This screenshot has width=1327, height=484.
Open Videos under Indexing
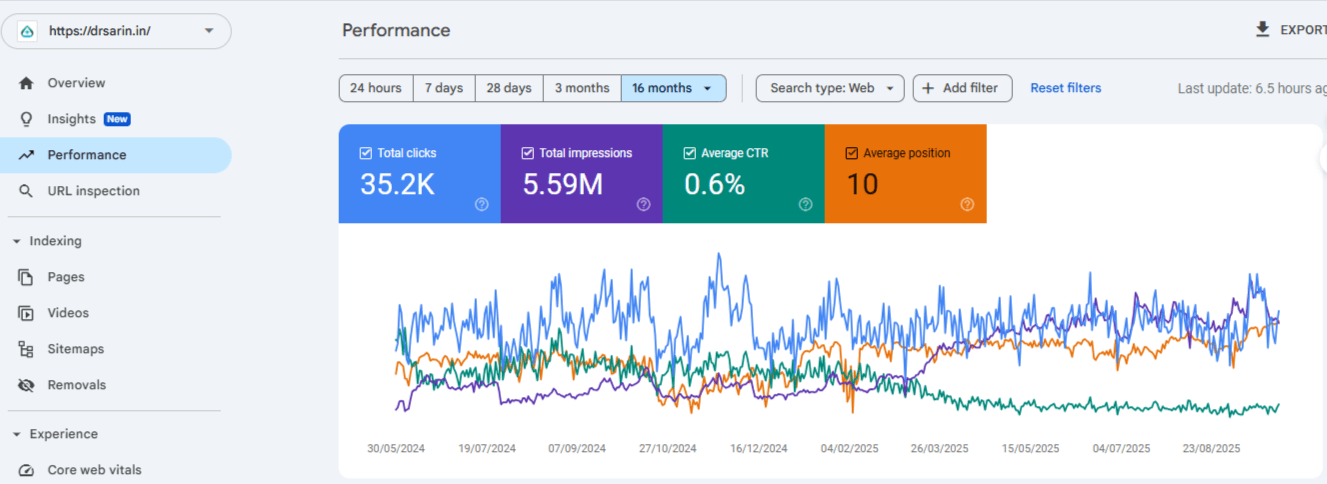point(115,313)
